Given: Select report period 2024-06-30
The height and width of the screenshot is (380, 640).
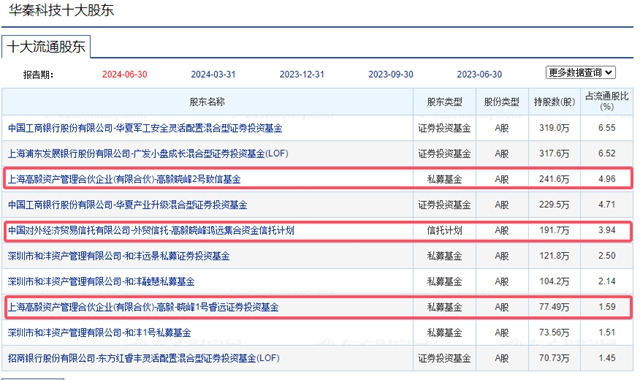Looking at the screenshot, I should 124,75.
